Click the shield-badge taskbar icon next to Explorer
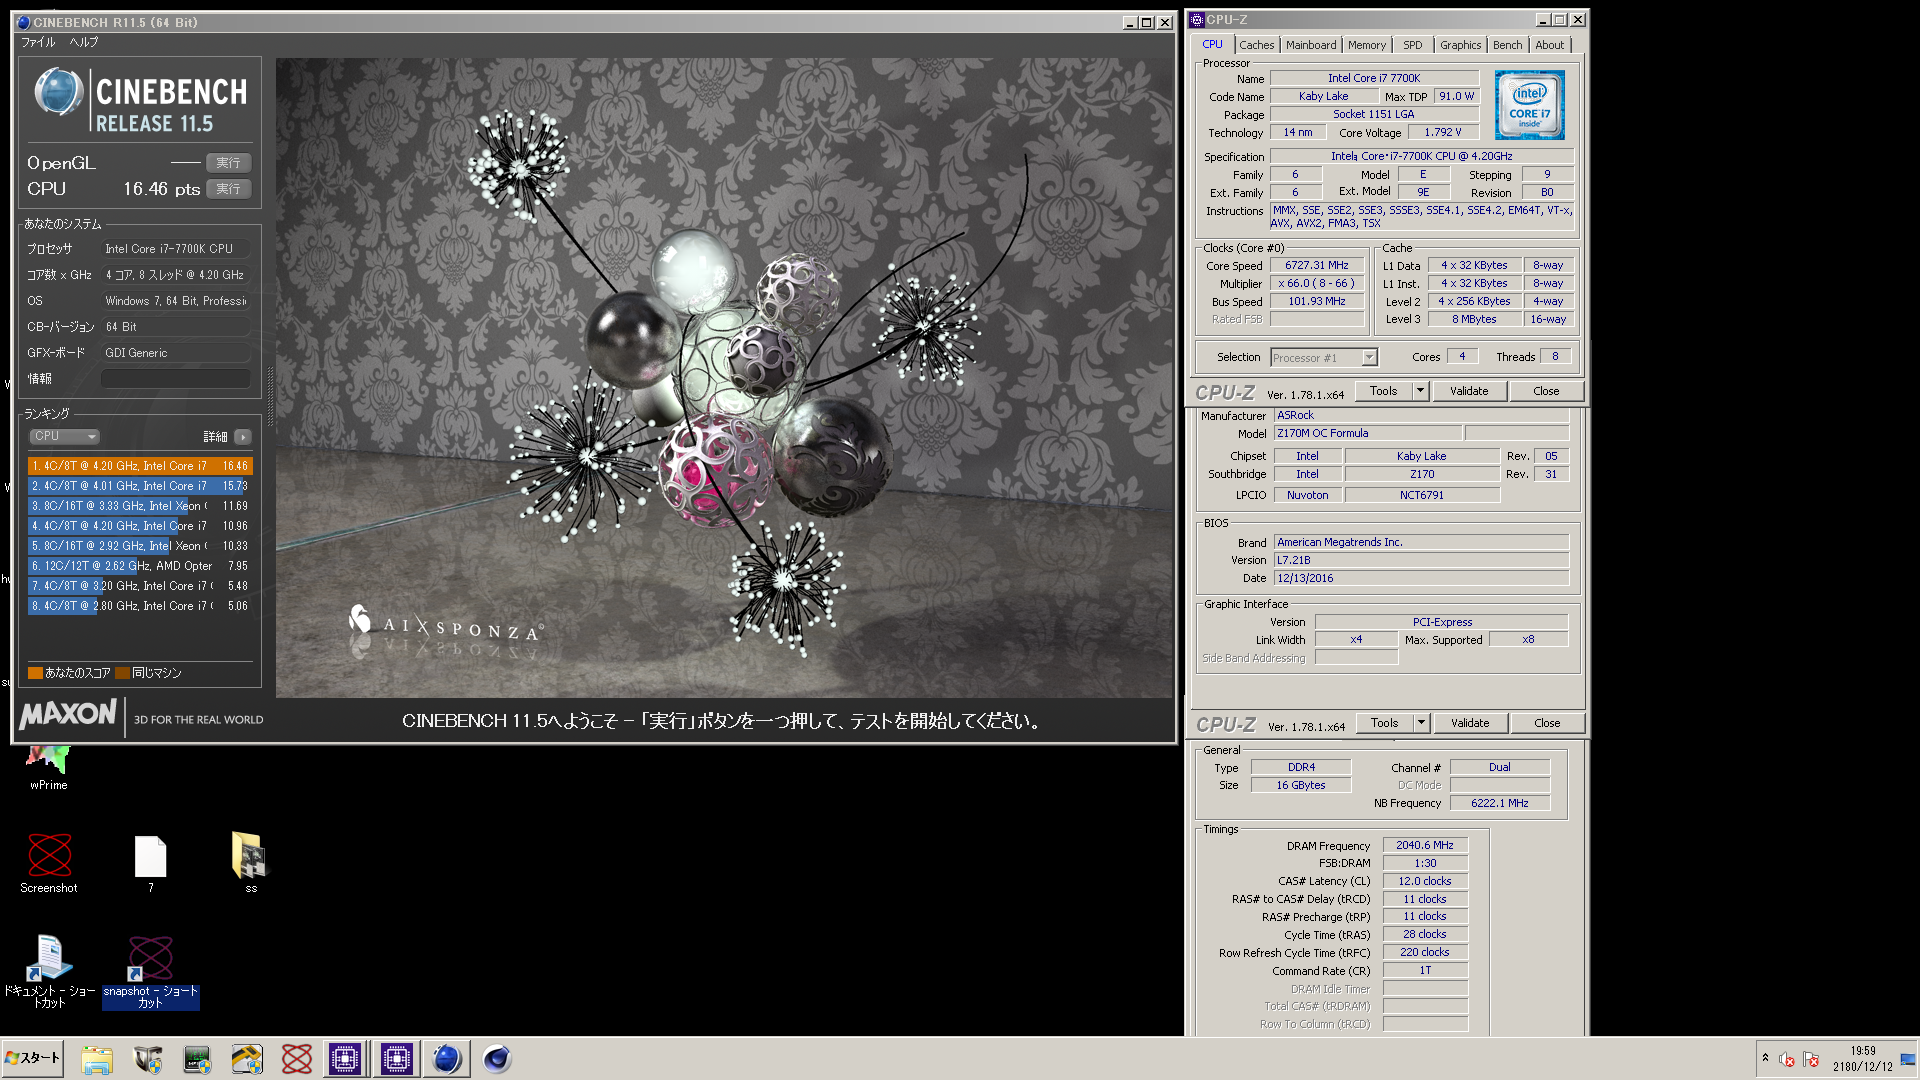1920x1080 pixels. click(148, 1059)
